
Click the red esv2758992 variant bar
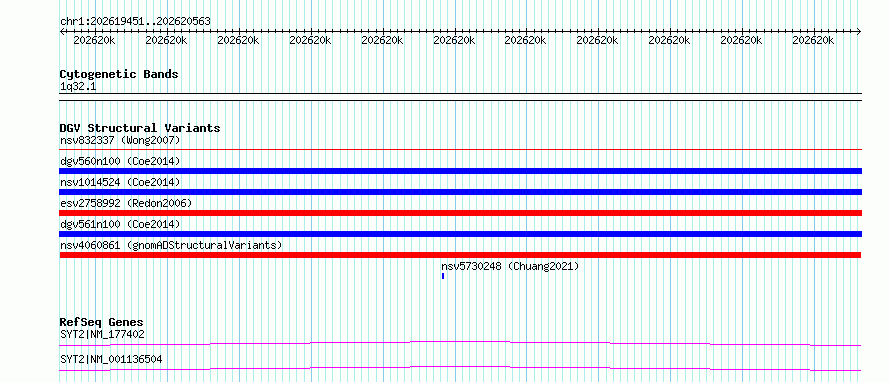click(x=460, y=213)
